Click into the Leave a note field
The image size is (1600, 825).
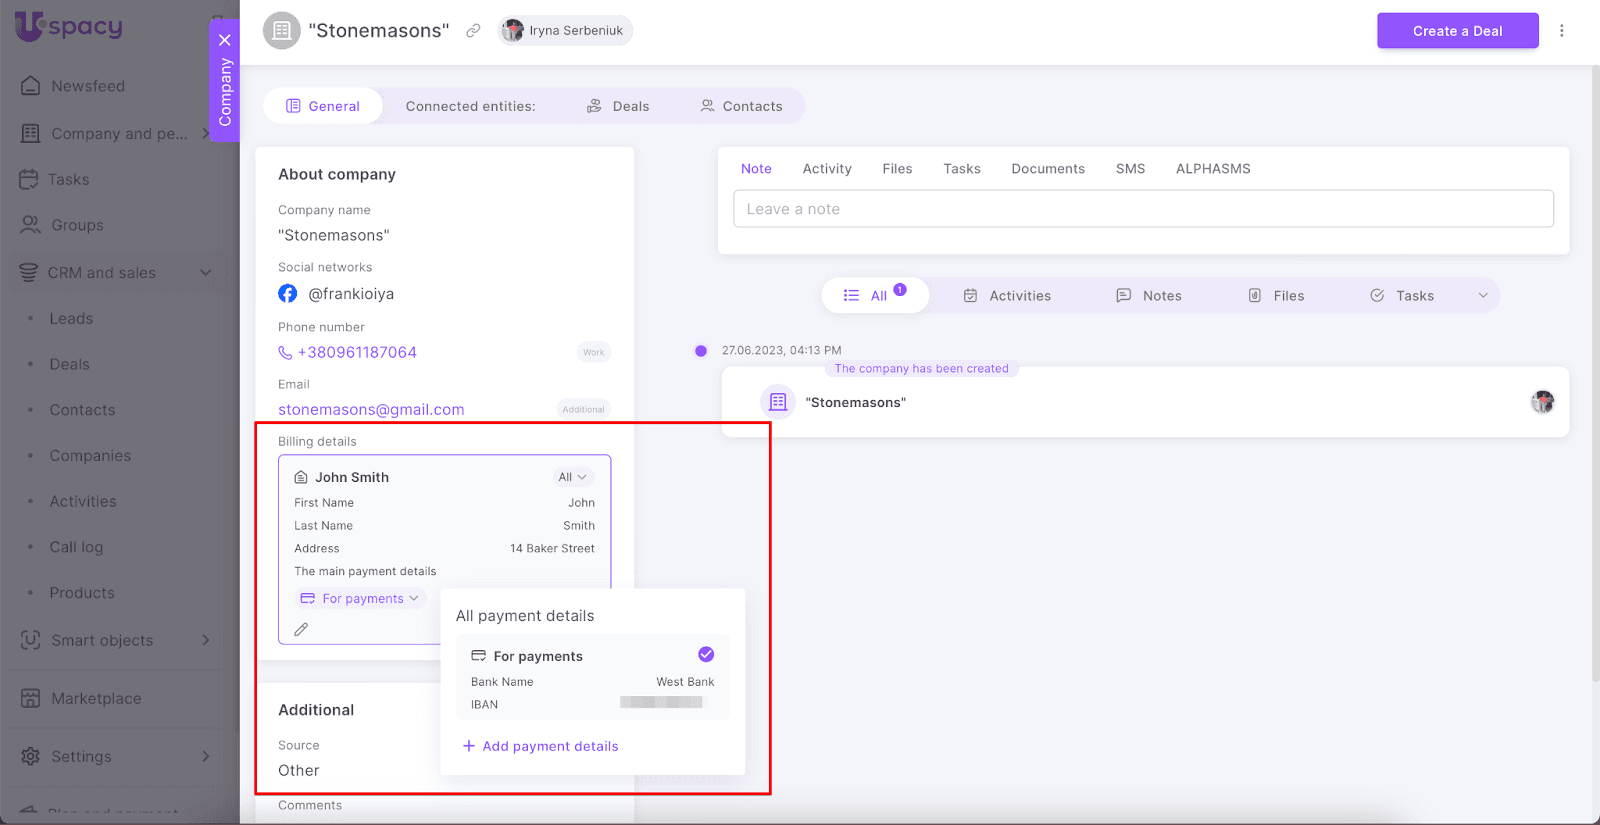(x=1142, y=209)
